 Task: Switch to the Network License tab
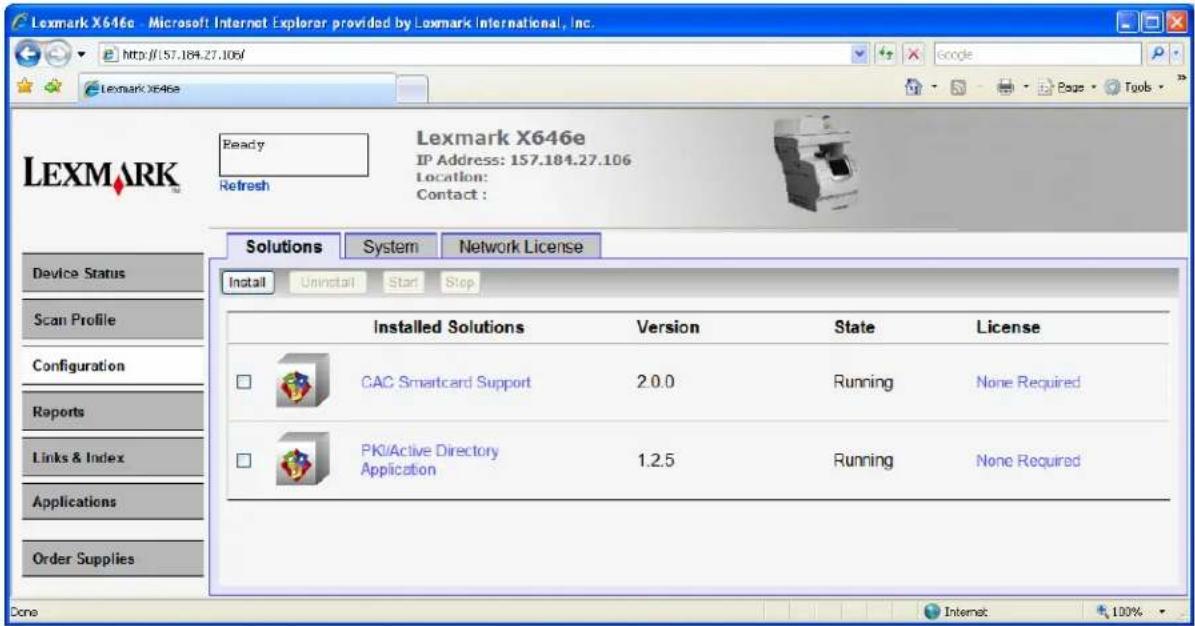coord(521,246)
